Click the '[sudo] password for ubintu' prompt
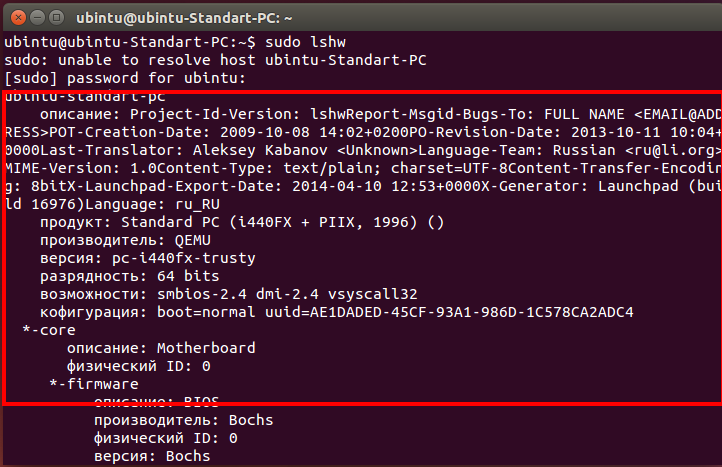 coord(125,78)
